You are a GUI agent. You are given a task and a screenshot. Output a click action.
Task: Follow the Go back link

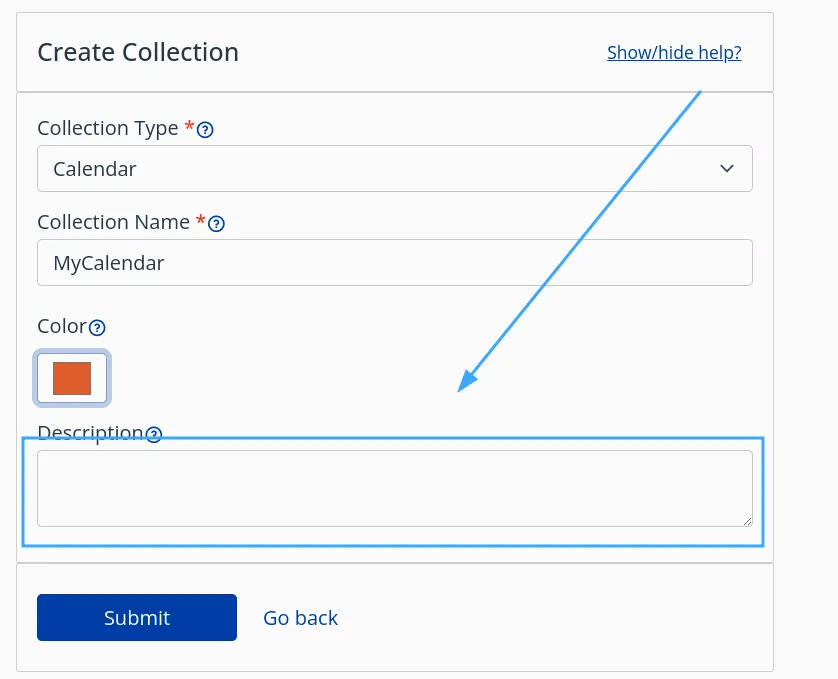coord(300,618)
